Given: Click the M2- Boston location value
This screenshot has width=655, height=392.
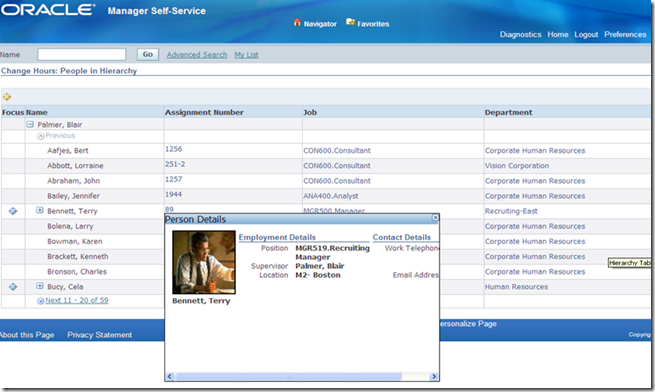Looking at the screenshot, I should point(318,275).
